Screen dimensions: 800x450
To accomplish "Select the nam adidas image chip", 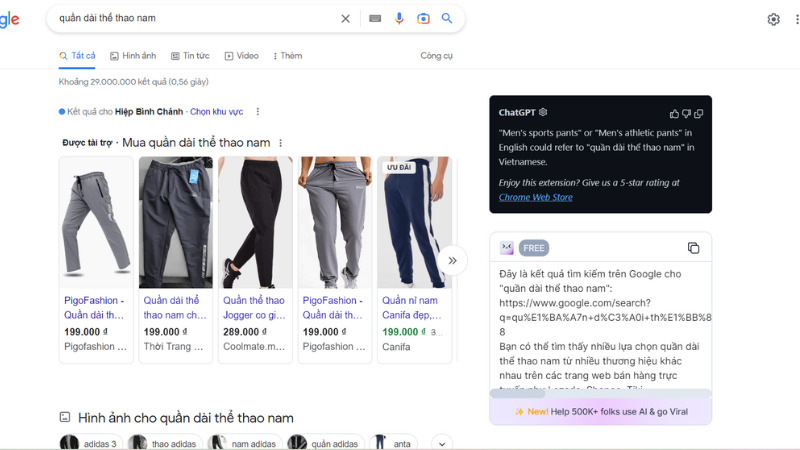I will pos(244,443).
